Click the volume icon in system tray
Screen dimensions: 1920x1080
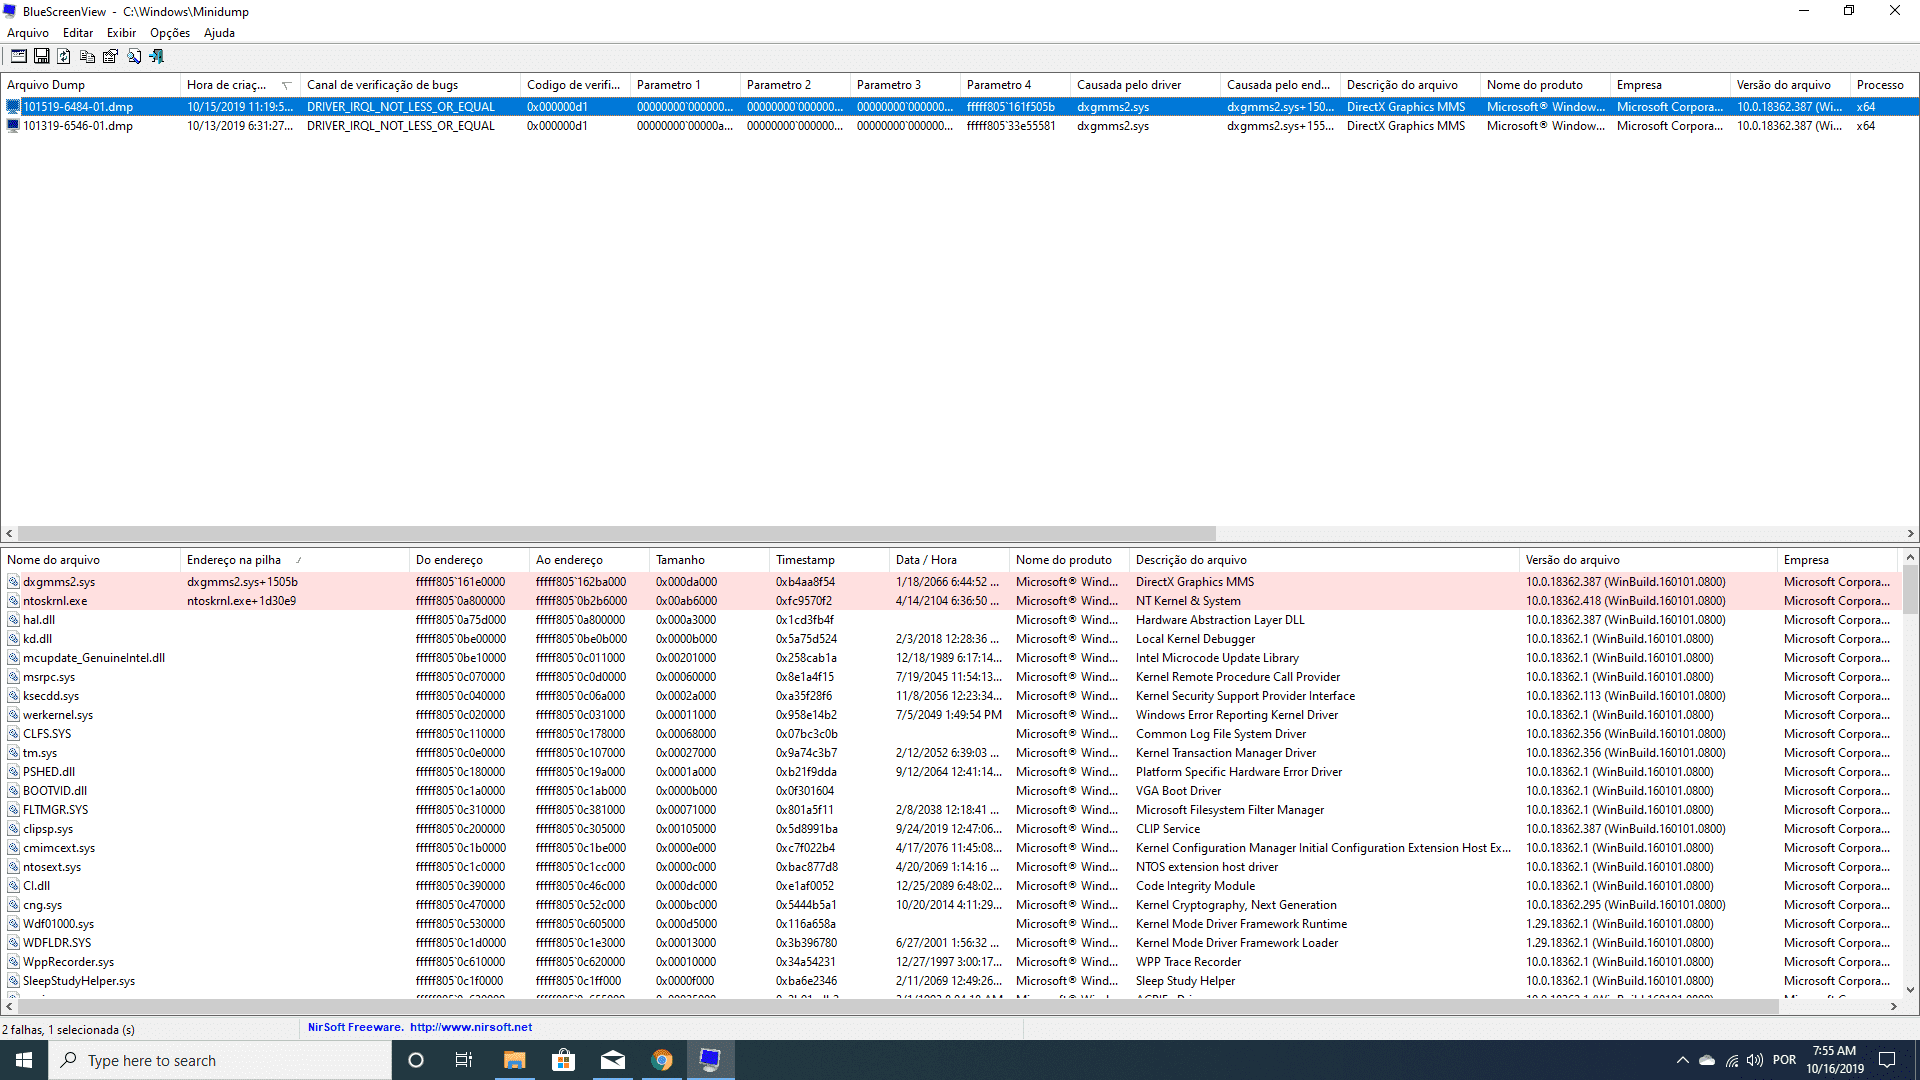tap(1755, 1060)
